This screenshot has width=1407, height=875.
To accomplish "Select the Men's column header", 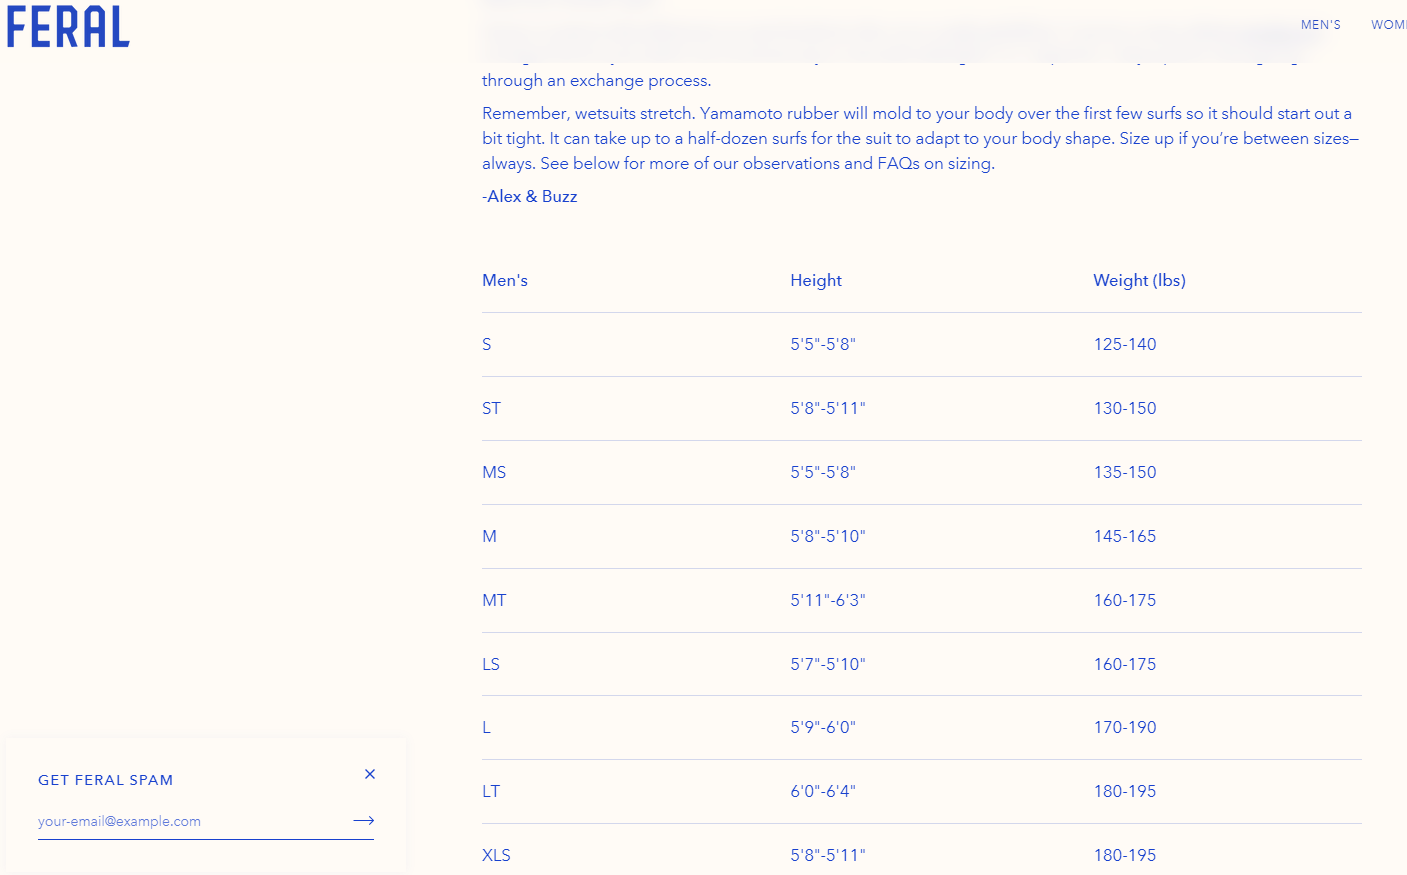I will [505, 281].
